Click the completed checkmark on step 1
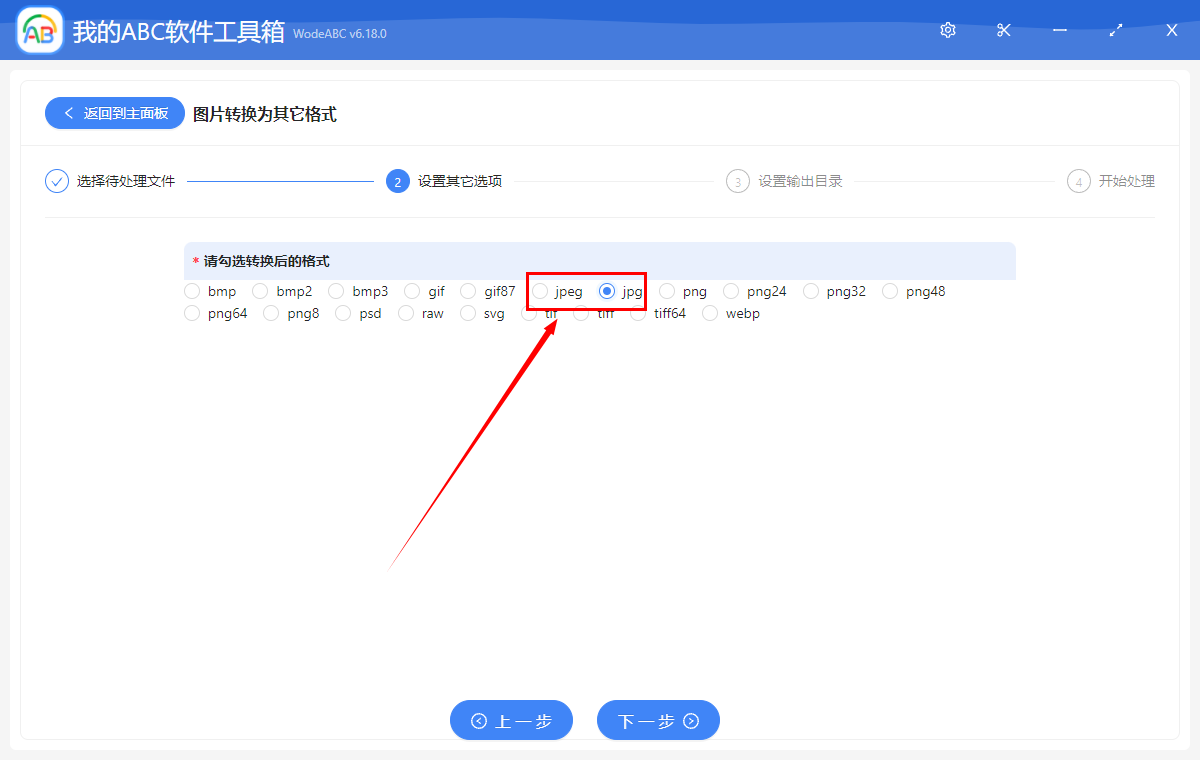This screenshot has width=1200, height=760. click(56, 181)
